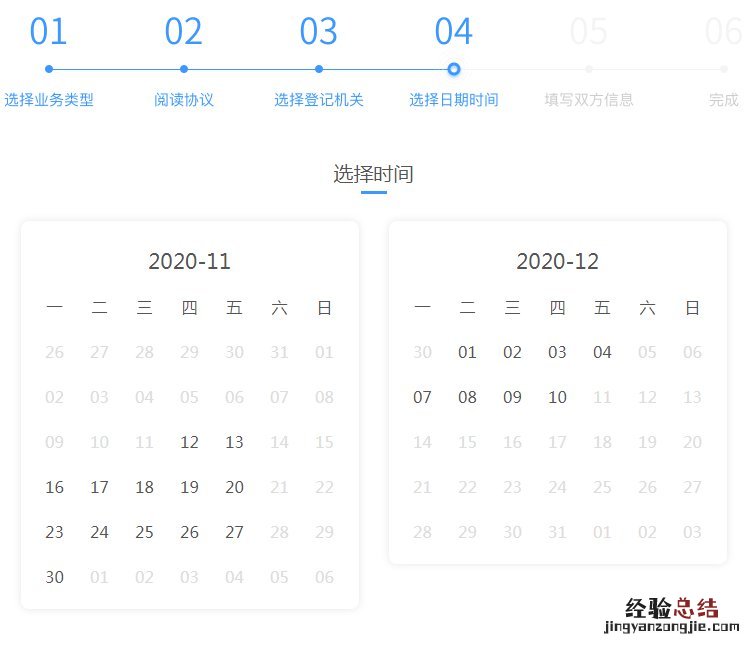The image size is (754, 645).
Task: Pick November 12 in 2020-11 calendar
Action: [189, 442]
